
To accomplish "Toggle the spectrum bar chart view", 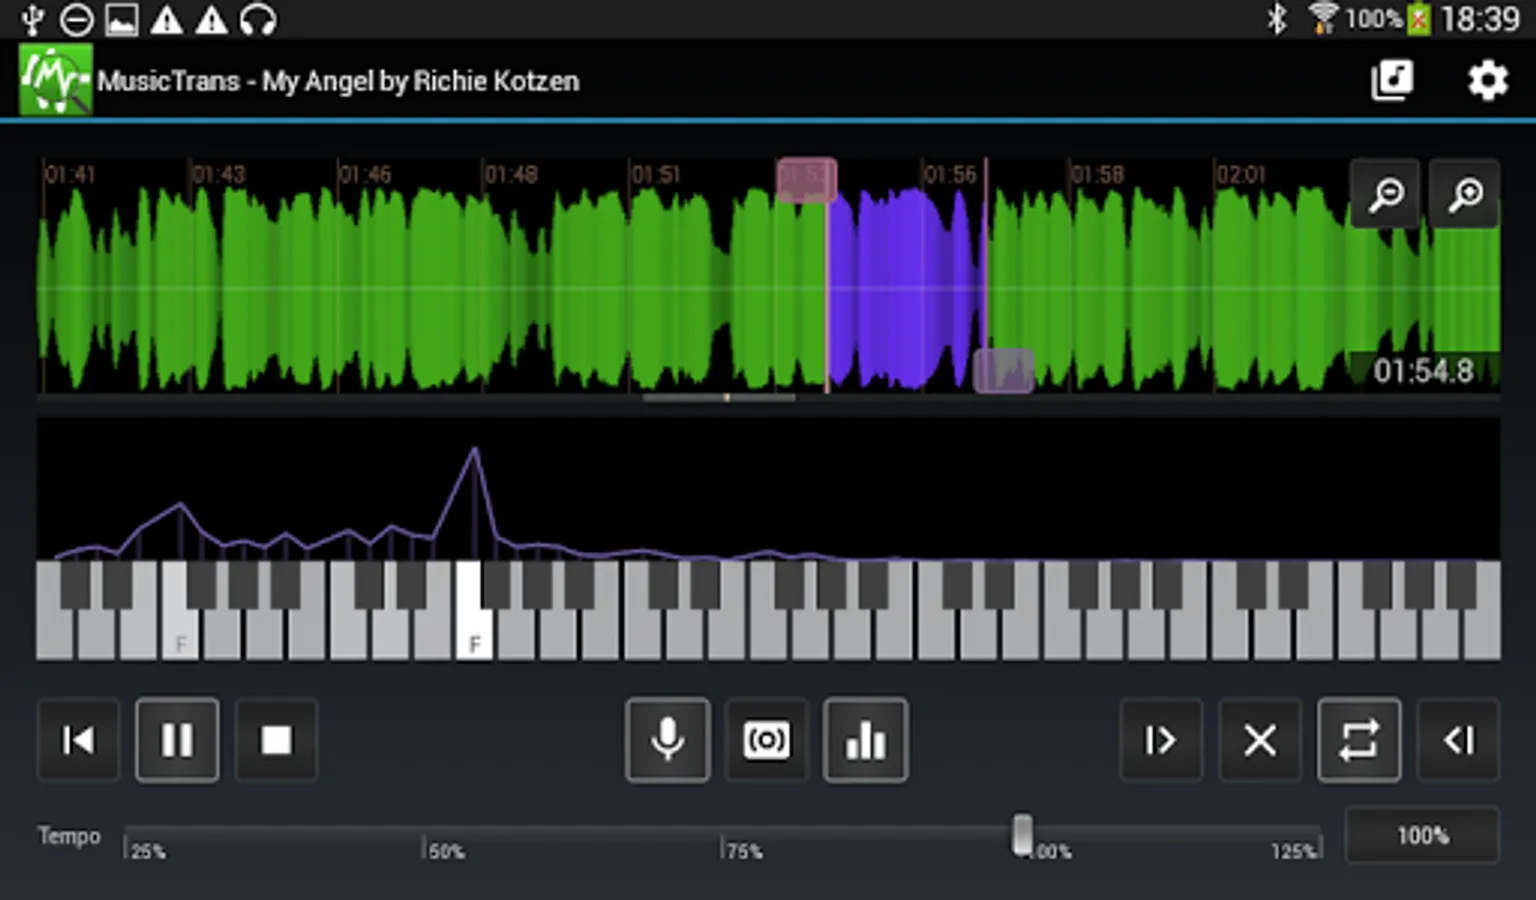I will pos(866,740).
